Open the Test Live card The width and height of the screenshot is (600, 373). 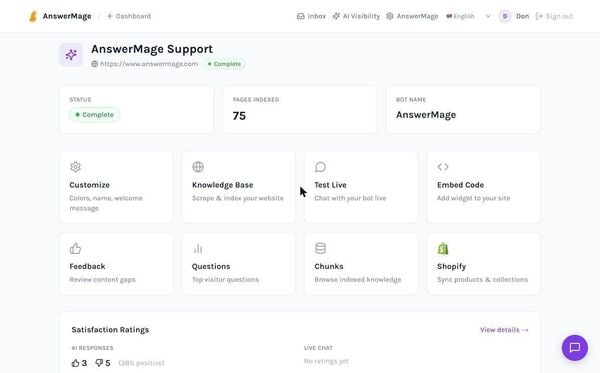tap(361, 187)
